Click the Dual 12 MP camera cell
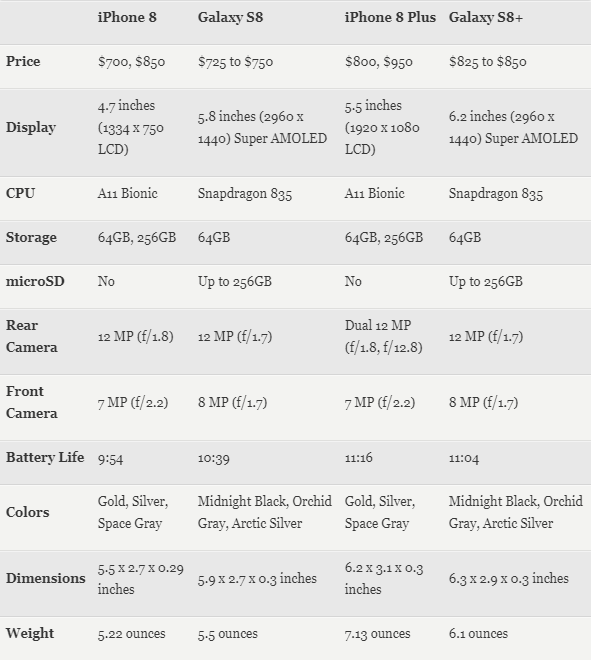Screen dimensions: 591x662 pyautogui.click(x=383, y=336)
